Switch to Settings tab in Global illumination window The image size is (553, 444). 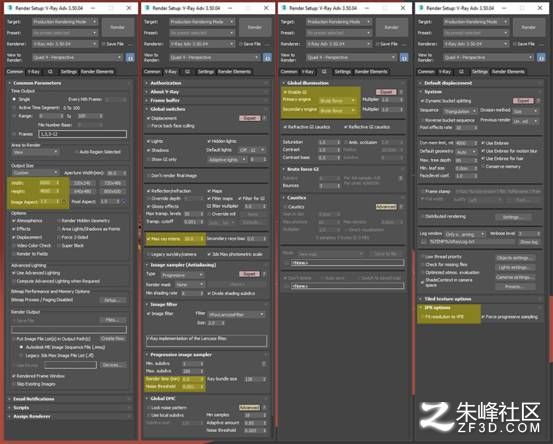pyautogui.click(x=342, y=72)
